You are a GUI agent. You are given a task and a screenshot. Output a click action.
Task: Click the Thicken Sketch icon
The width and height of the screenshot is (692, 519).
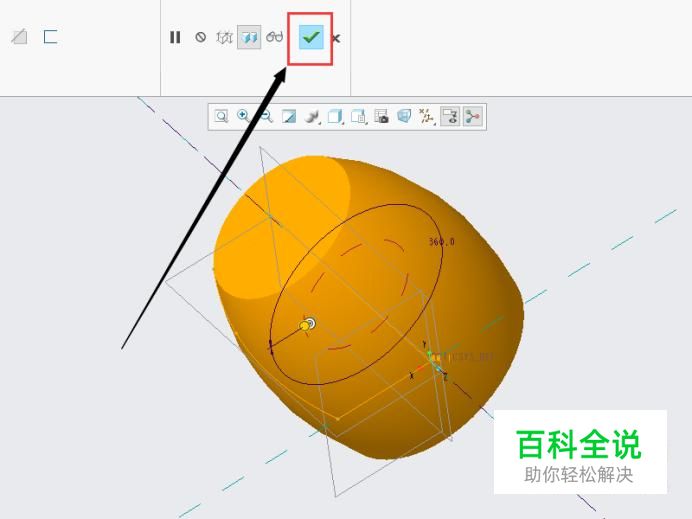tap(50, 37)
